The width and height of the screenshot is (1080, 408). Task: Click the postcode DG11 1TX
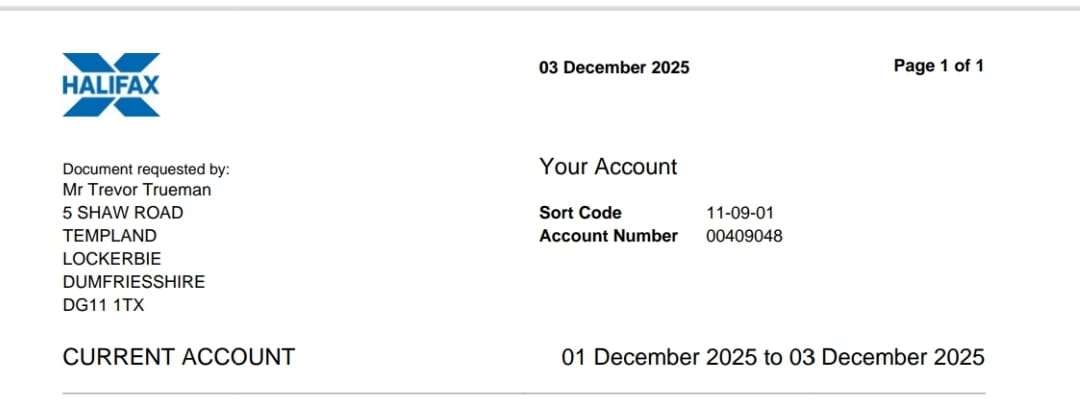coord(103,305)
